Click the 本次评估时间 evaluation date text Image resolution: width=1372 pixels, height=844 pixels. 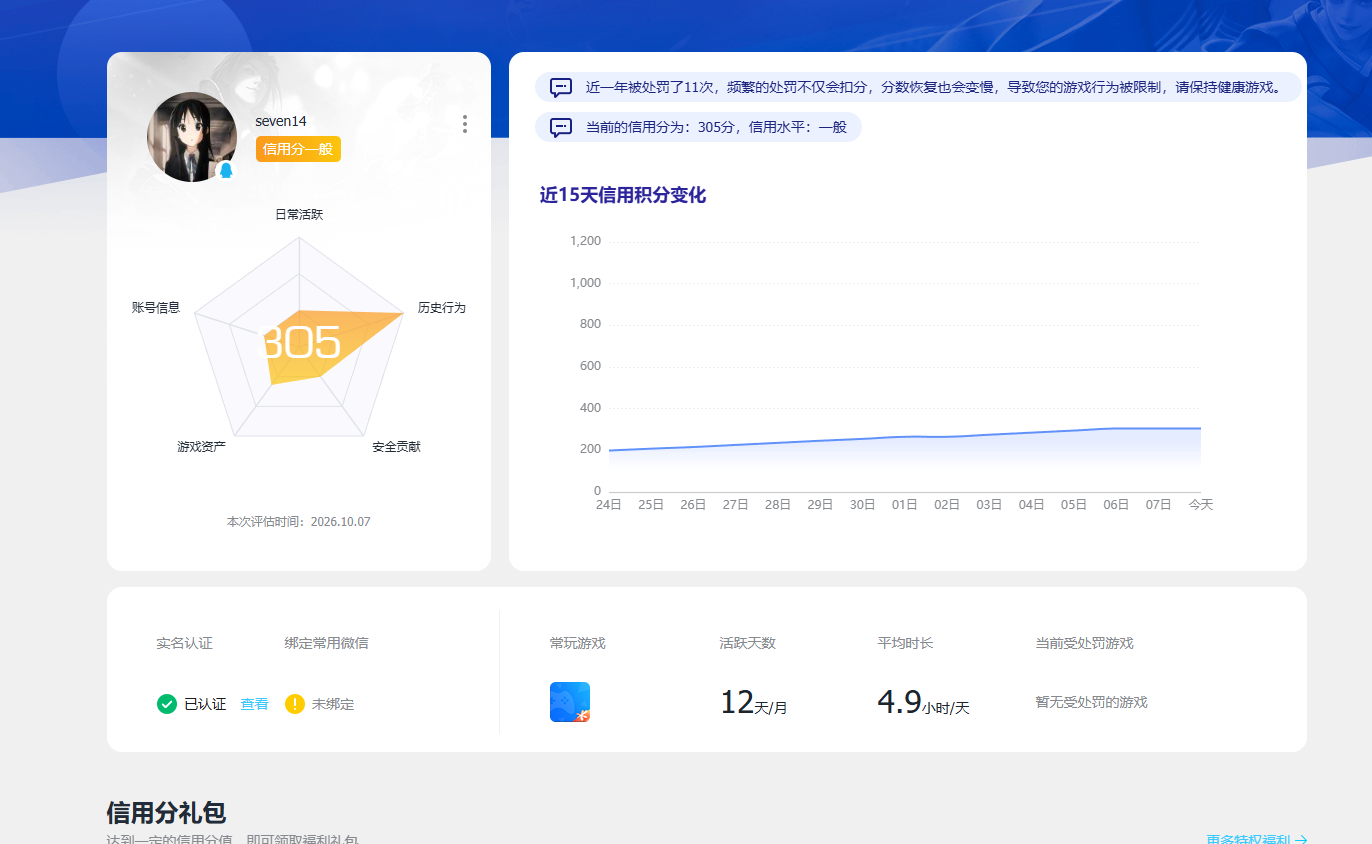pos(299,522)
